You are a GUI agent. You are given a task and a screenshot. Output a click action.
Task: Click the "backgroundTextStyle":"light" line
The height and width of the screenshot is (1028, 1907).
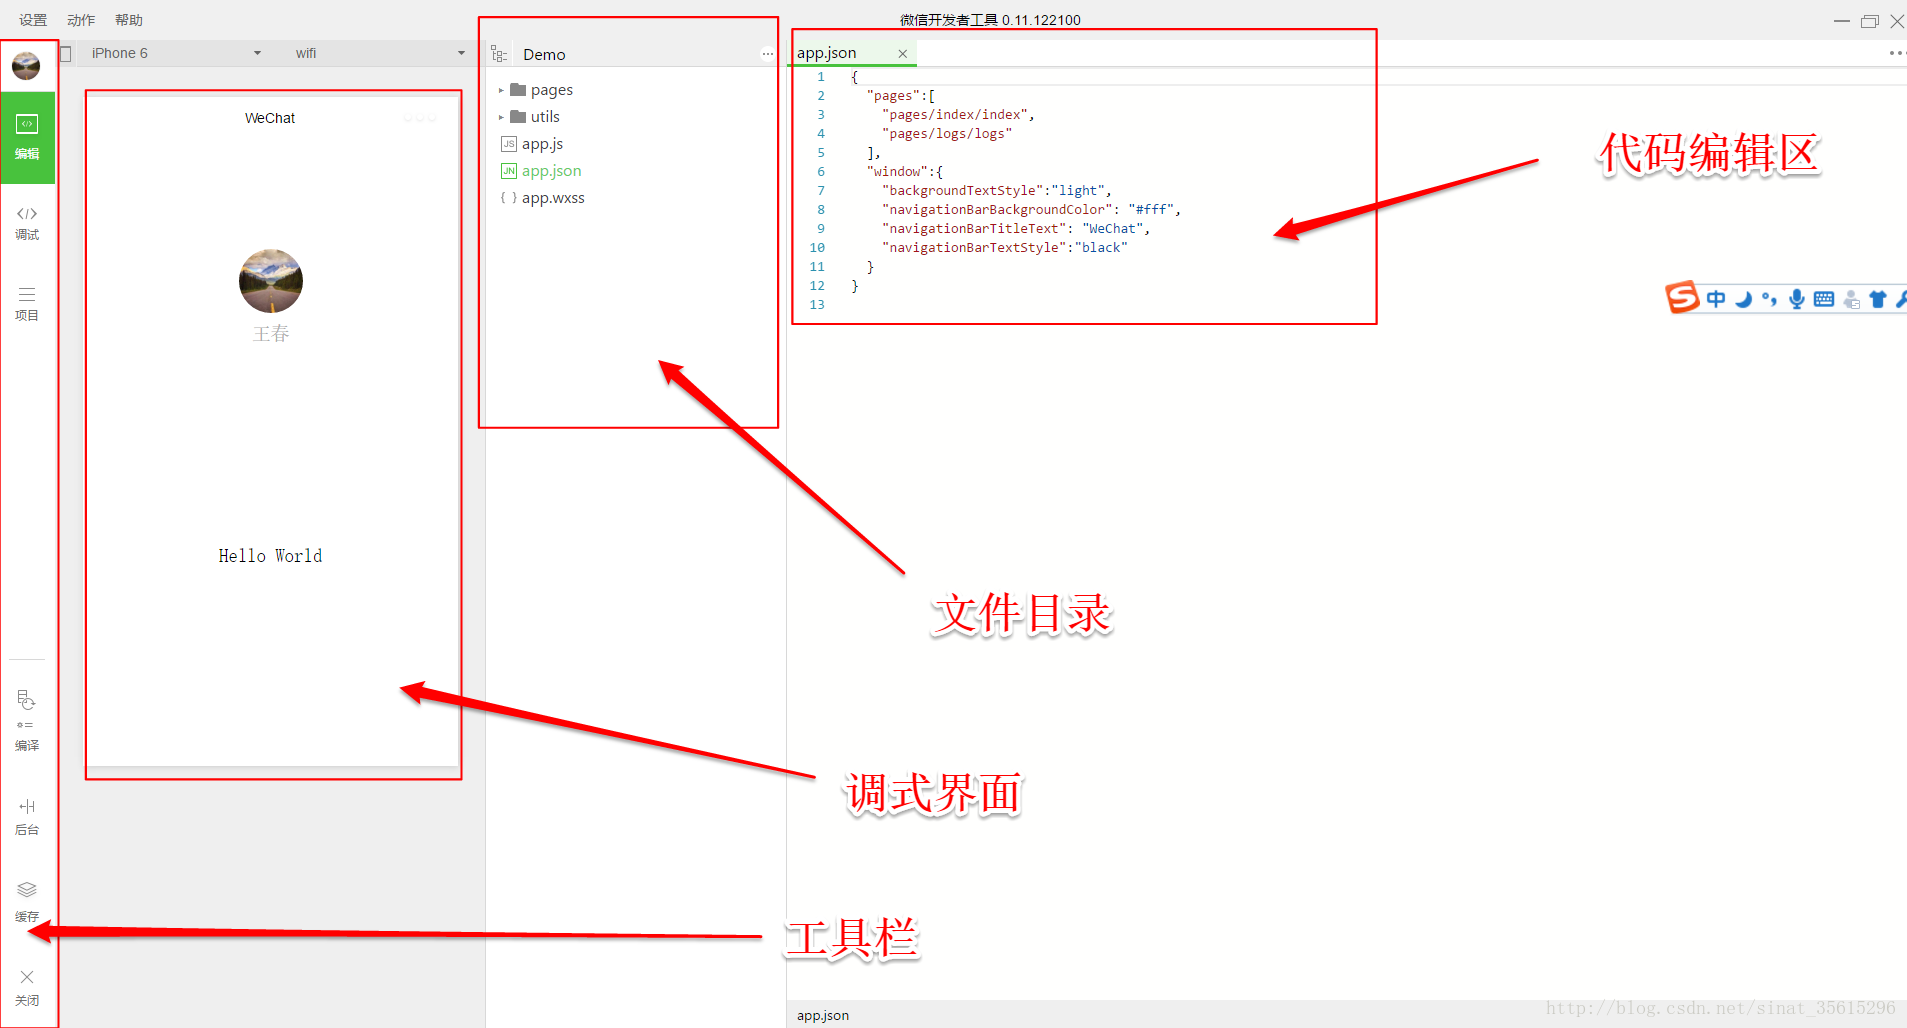click(x=997, y=191)
